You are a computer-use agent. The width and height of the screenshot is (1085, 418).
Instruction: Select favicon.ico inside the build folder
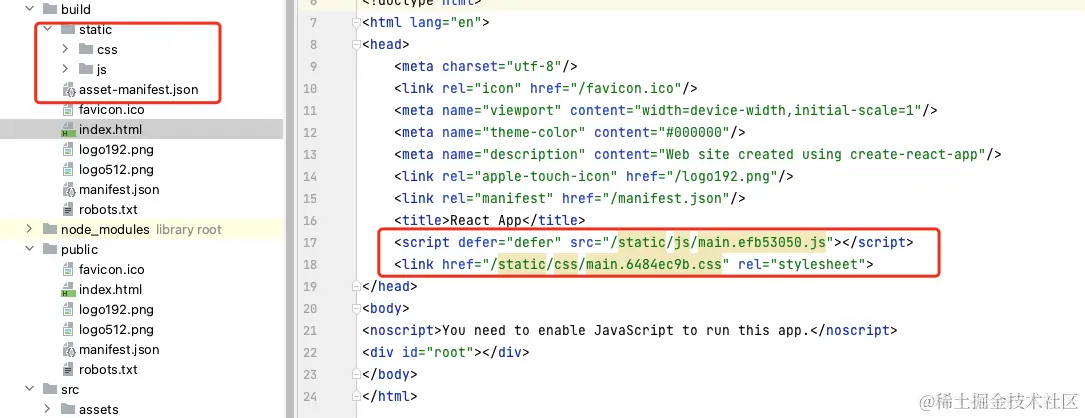point(111,109)
